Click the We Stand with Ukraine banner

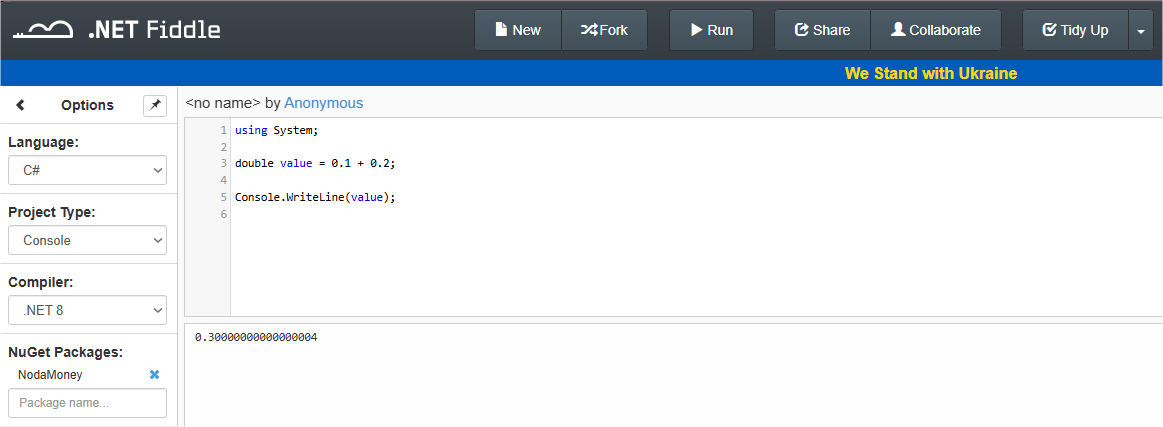pyautogui.click(x=930, y=73)
